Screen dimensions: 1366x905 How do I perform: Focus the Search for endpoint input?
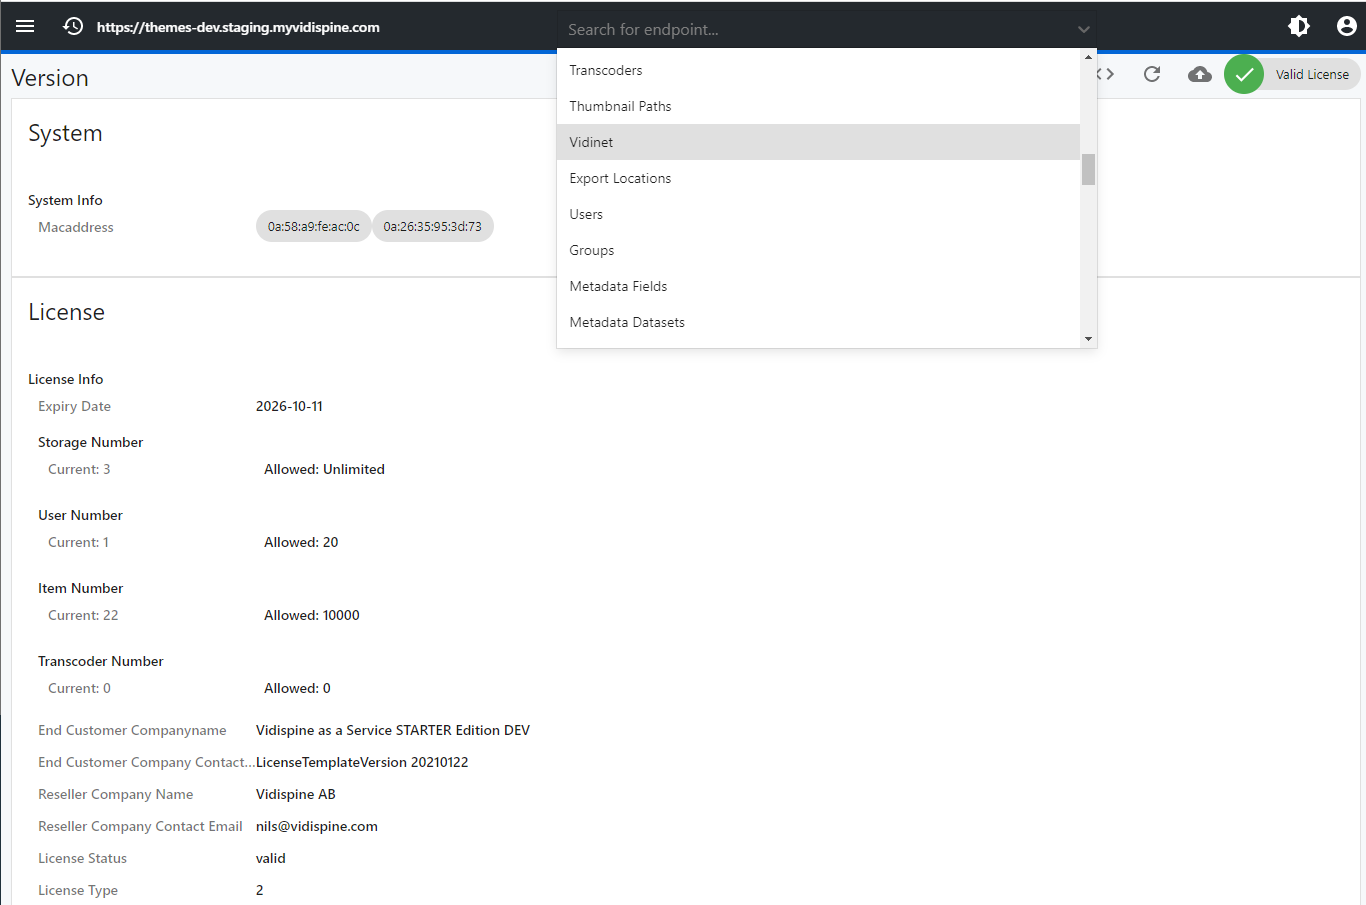click(815, 30)
